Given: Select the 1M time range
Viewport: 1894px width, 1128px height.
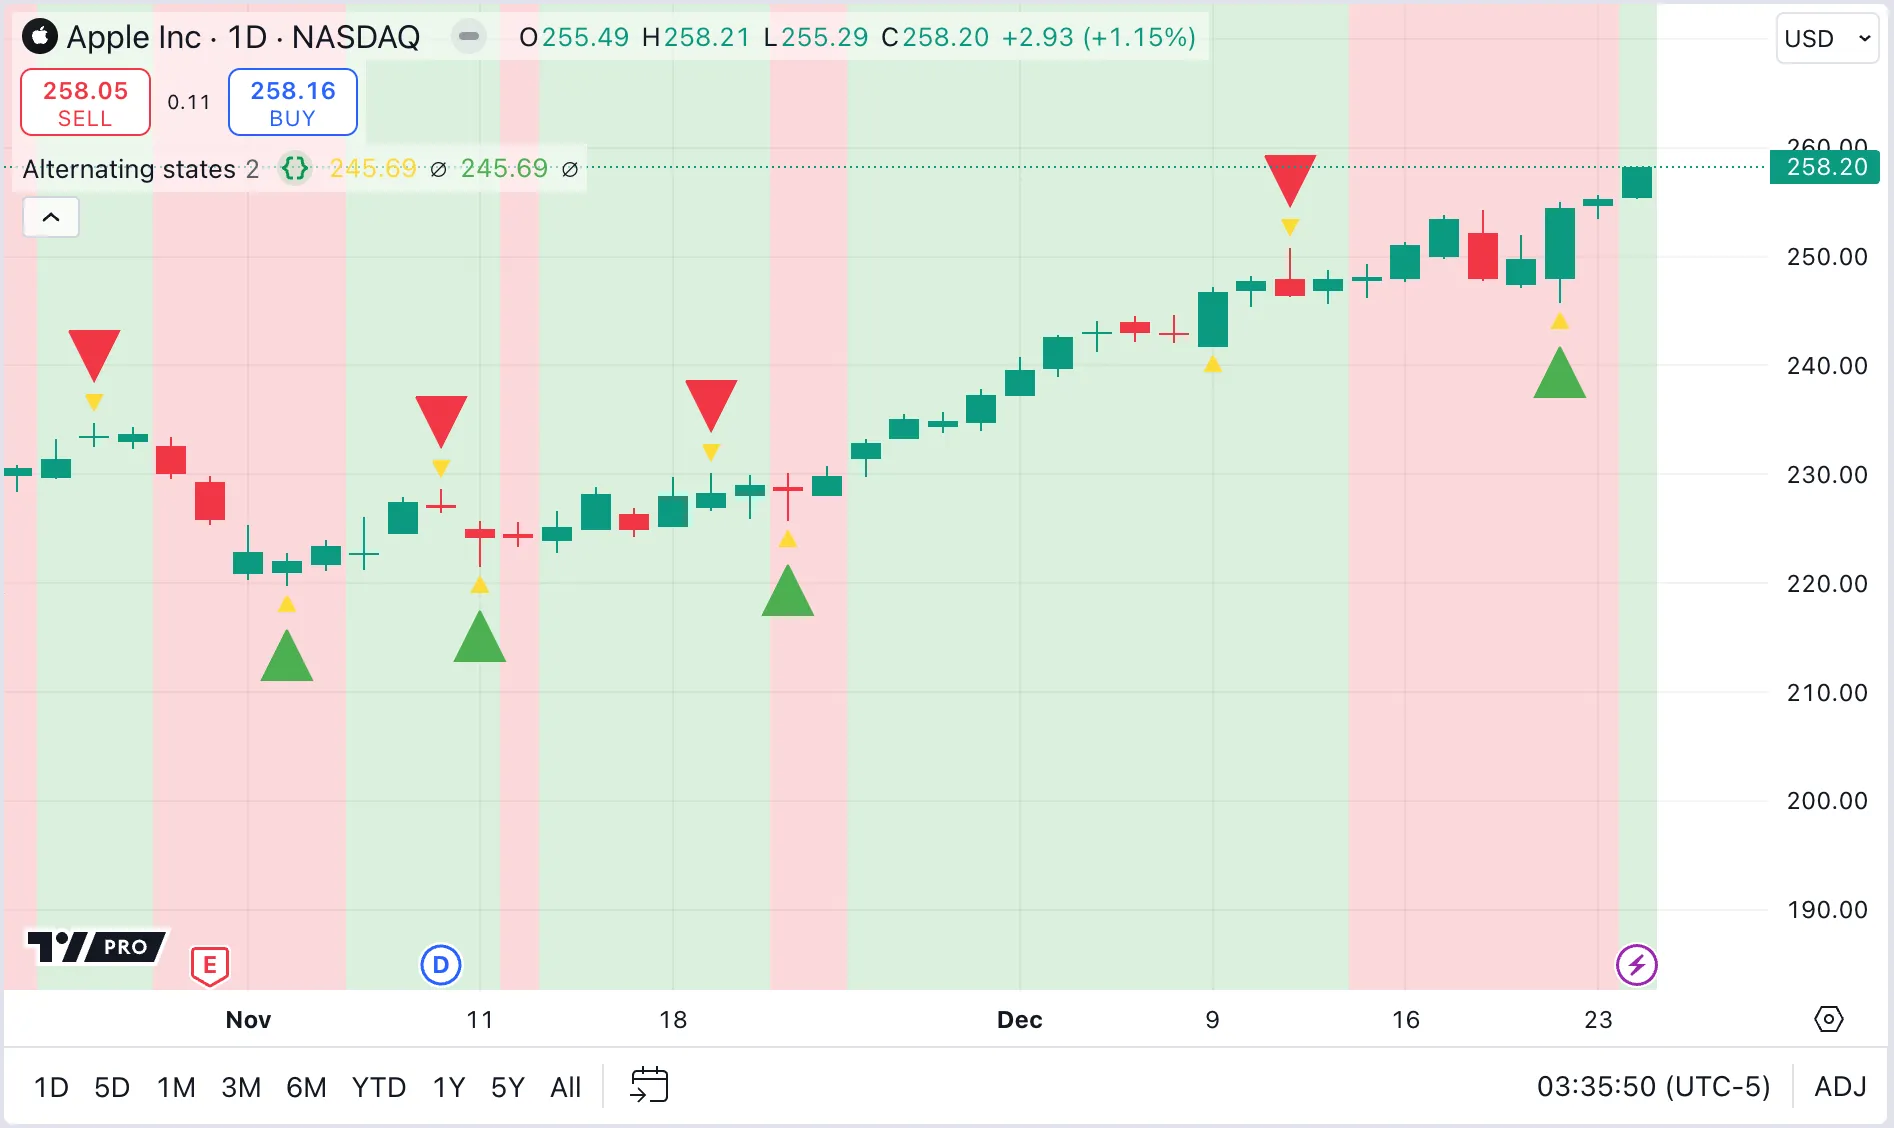Looking at the screenshot, I should [x=176, y=1087].
